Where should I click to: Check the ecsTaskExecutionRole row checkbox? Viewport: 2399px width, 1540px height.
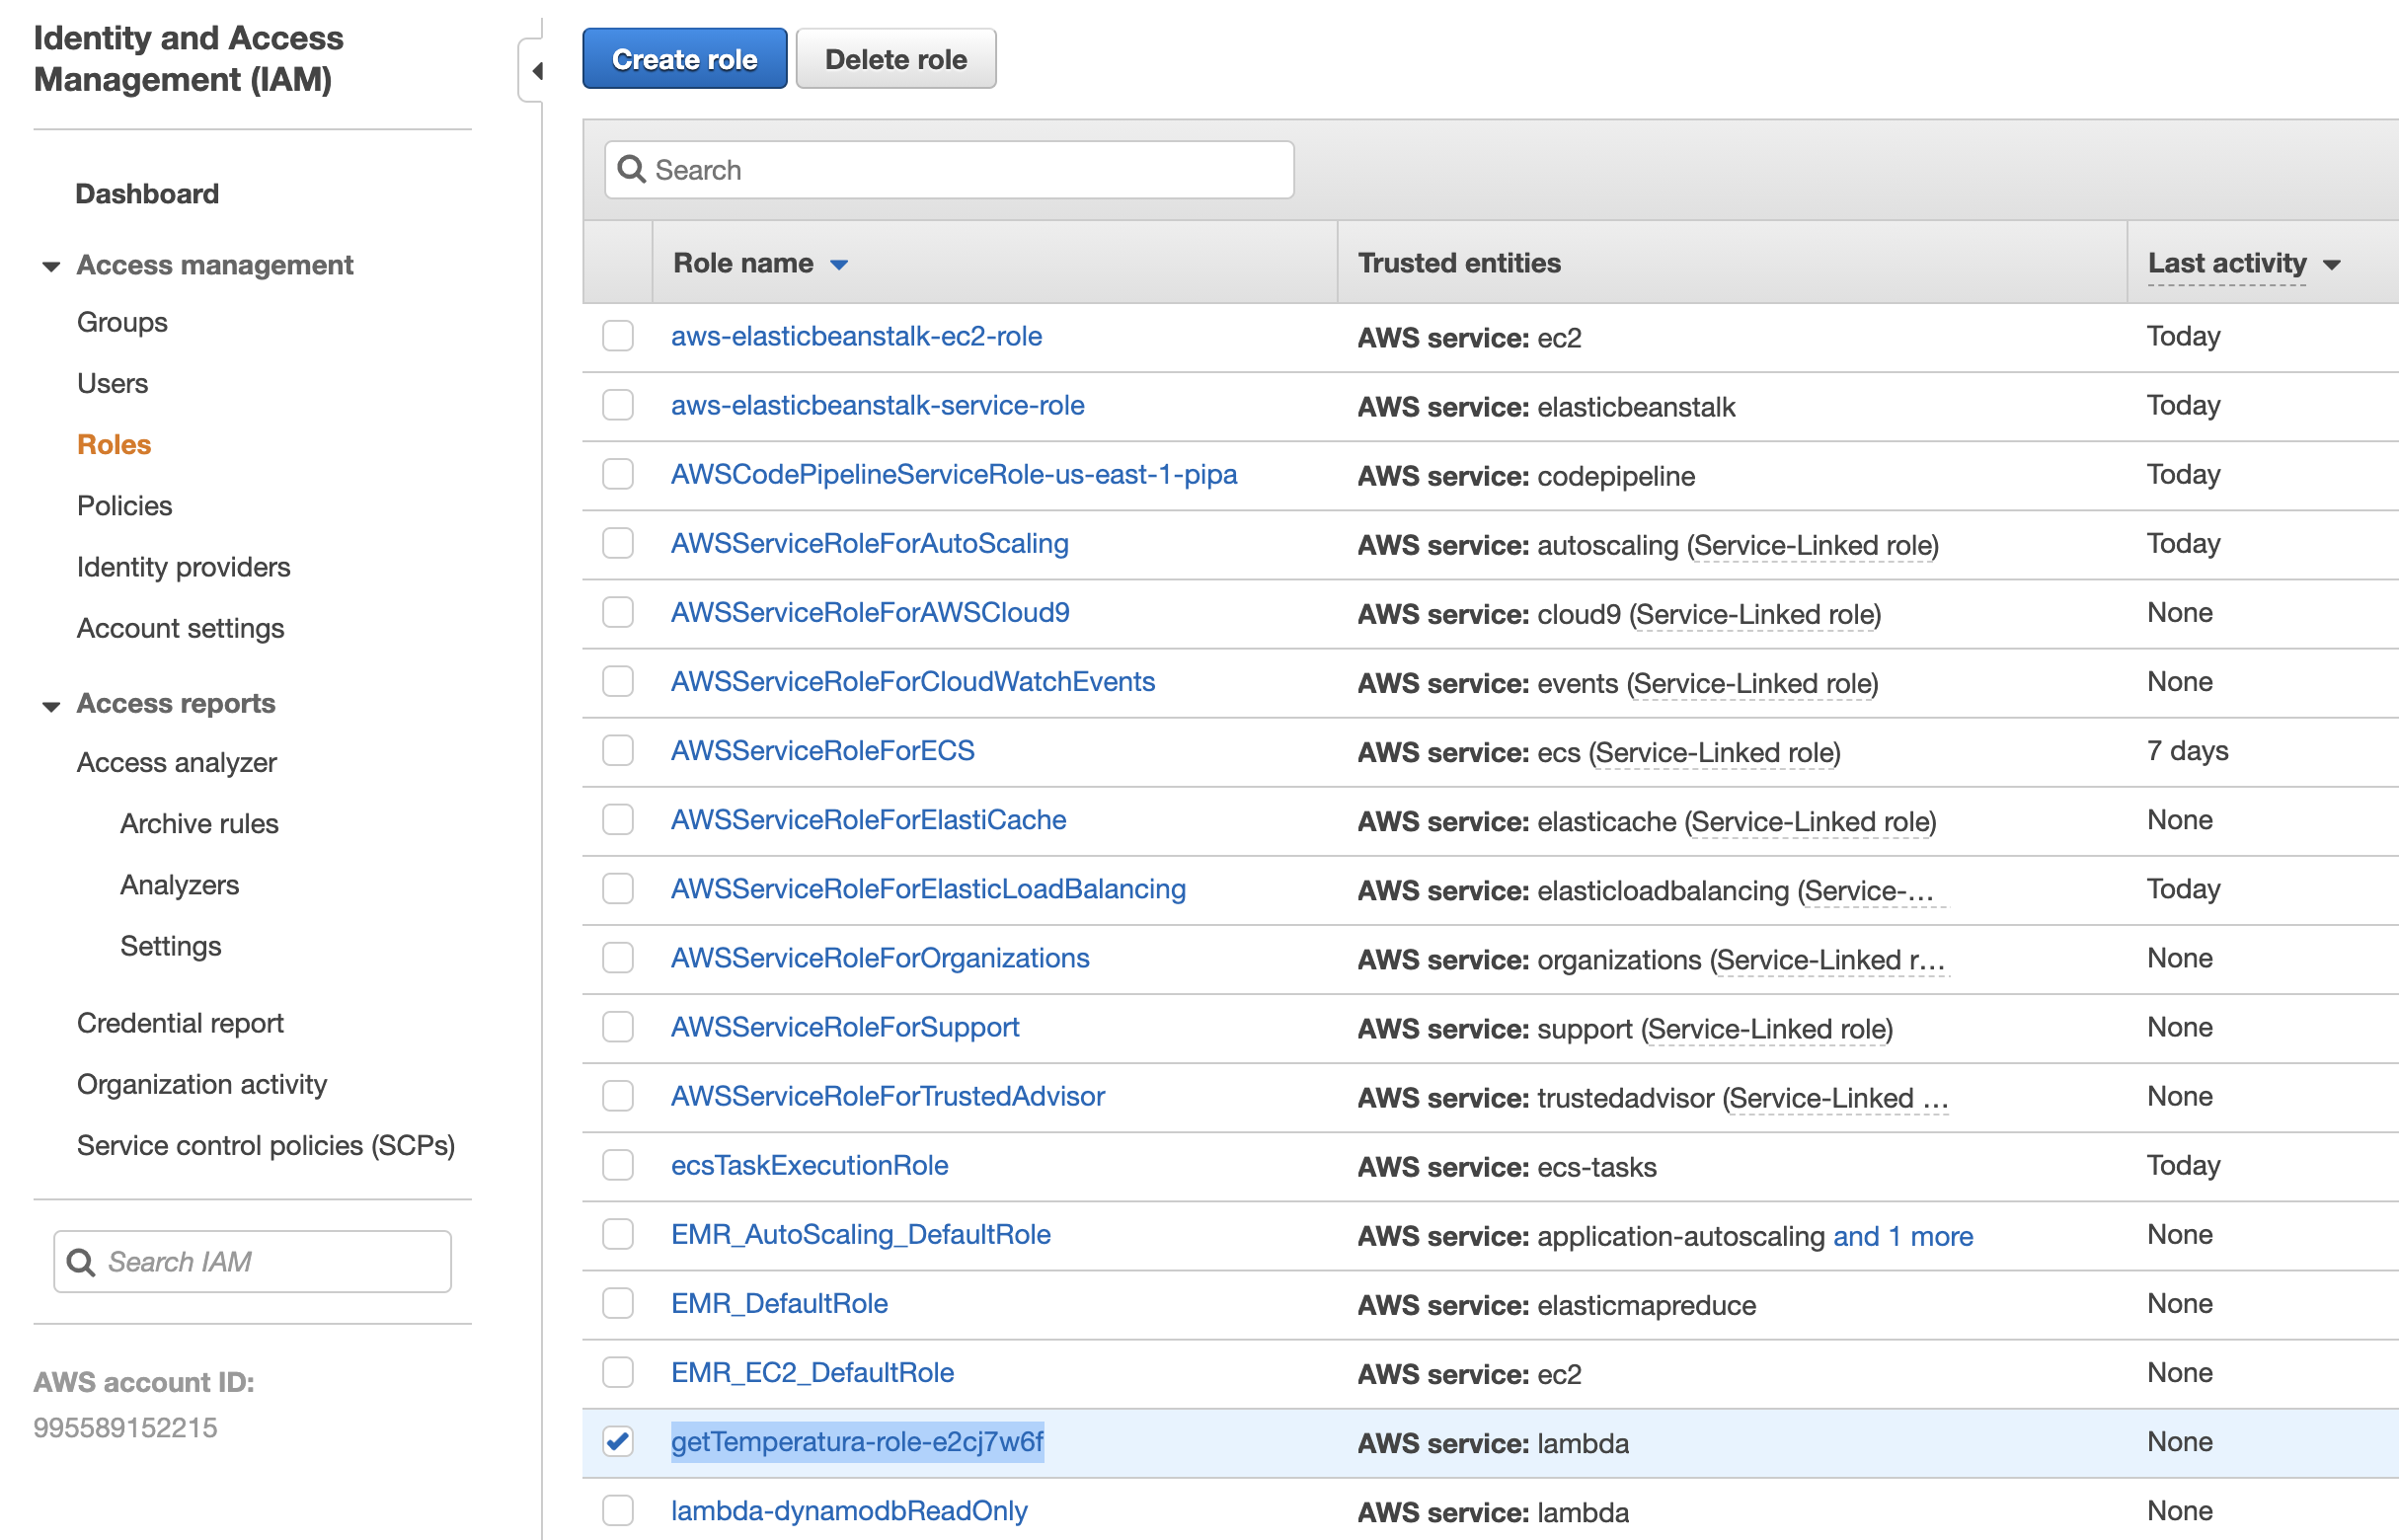[x=617, y=1165]
